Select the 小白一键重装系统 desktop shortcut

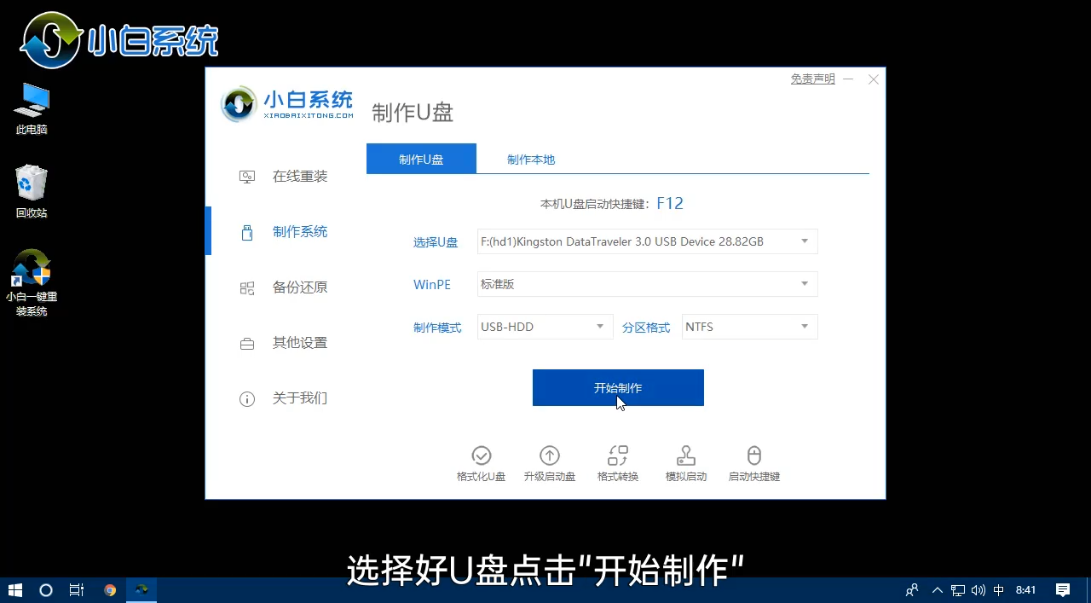point(31,282)
